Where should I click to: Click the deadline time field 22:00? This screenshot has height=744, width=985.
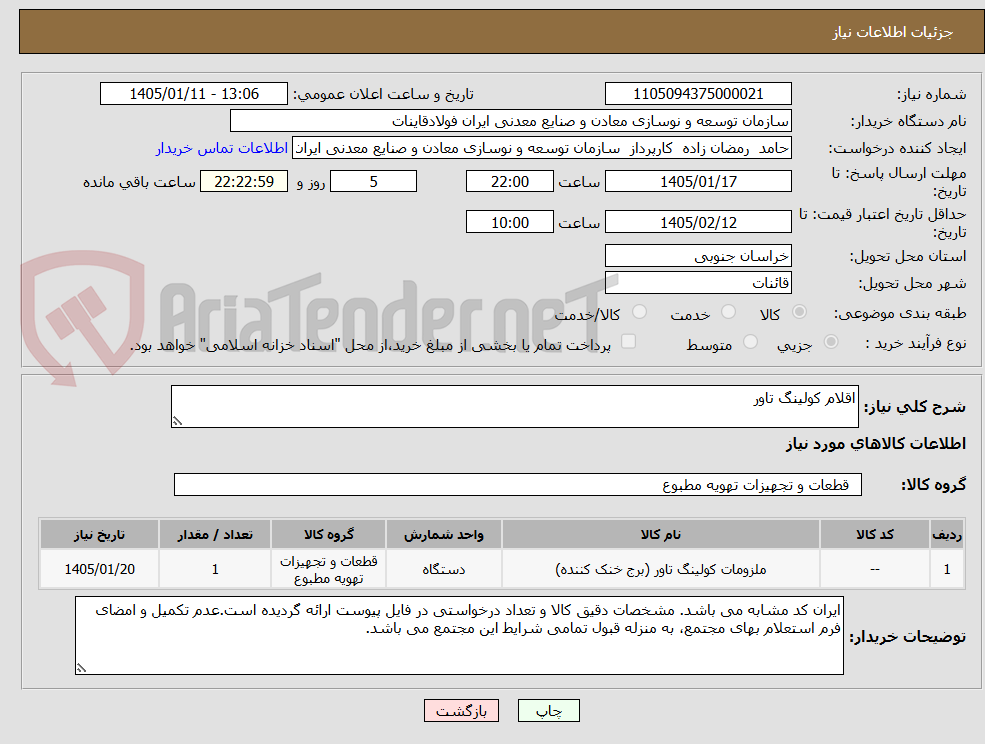click(x=509, y=182)
